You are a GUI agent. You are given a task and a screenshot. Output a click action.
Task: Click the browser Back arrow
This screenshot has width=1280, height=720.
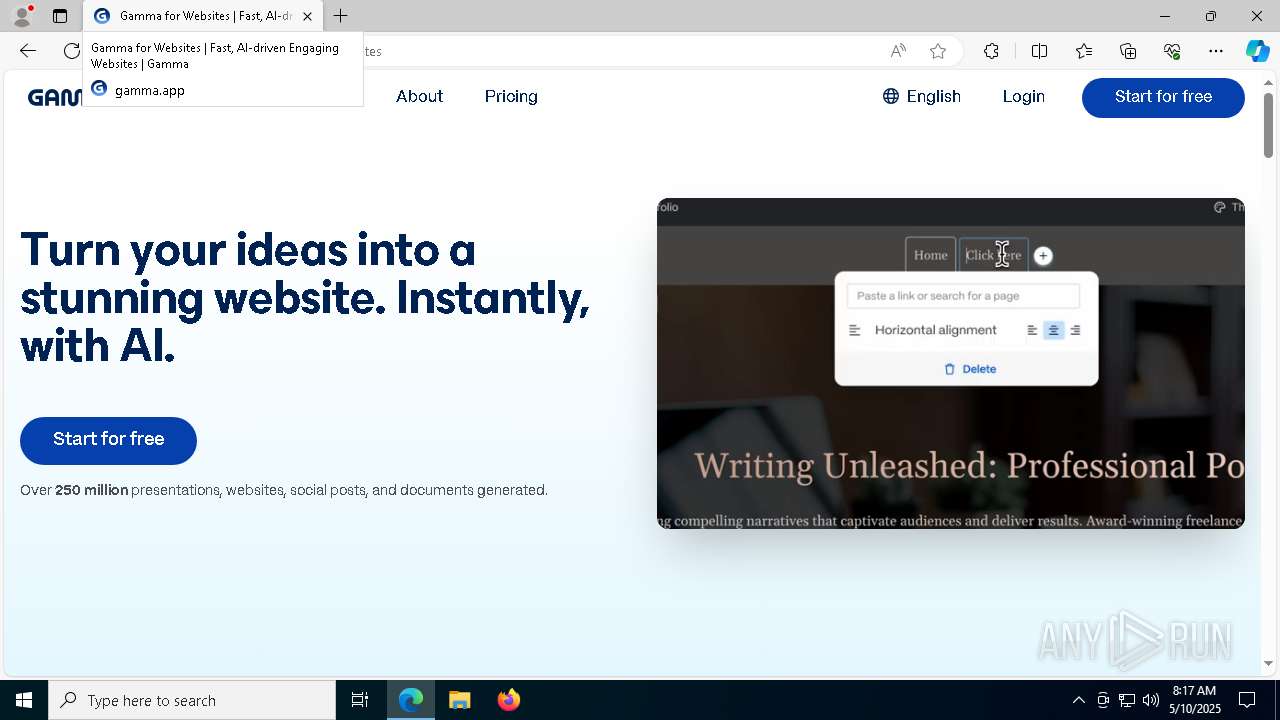pyautogui.click(x=28, y=51)
